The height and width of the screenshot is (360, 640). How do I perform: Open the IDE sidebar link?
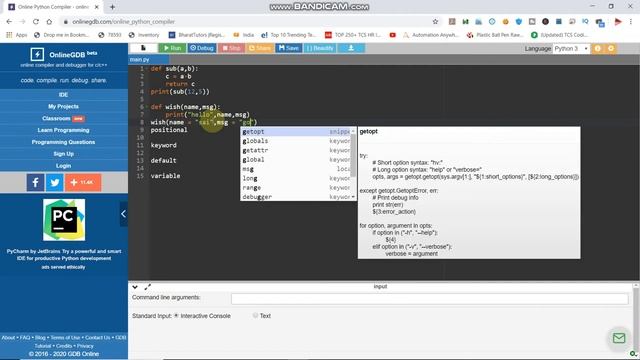point(64,95)
